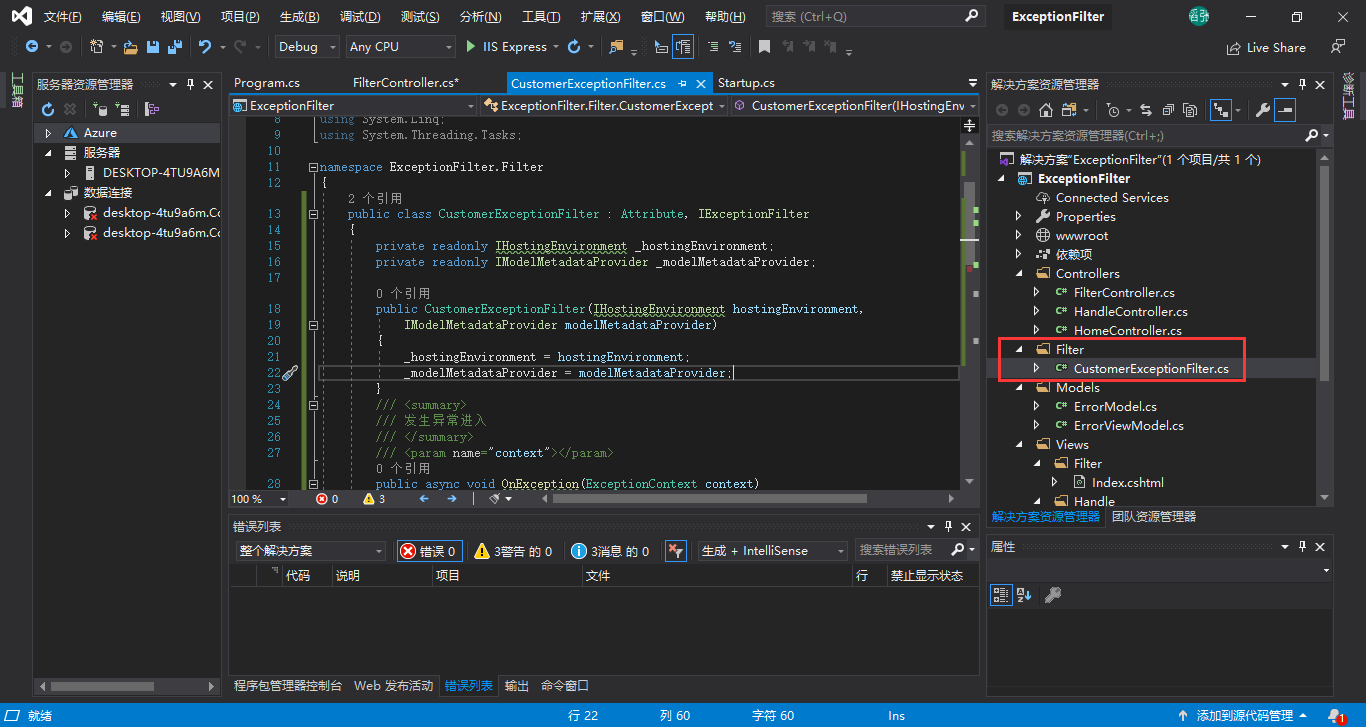Viewport: 1366px width, 727px height.
Task: Open the error scope dropdown in Error List
Action: pos(310,551)
